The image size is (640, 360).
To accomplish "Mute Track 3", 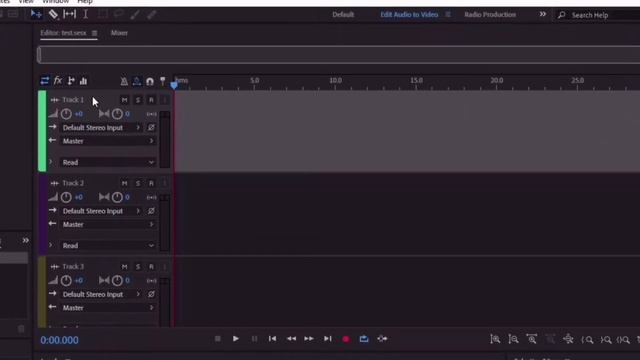I will pos(124,267).
